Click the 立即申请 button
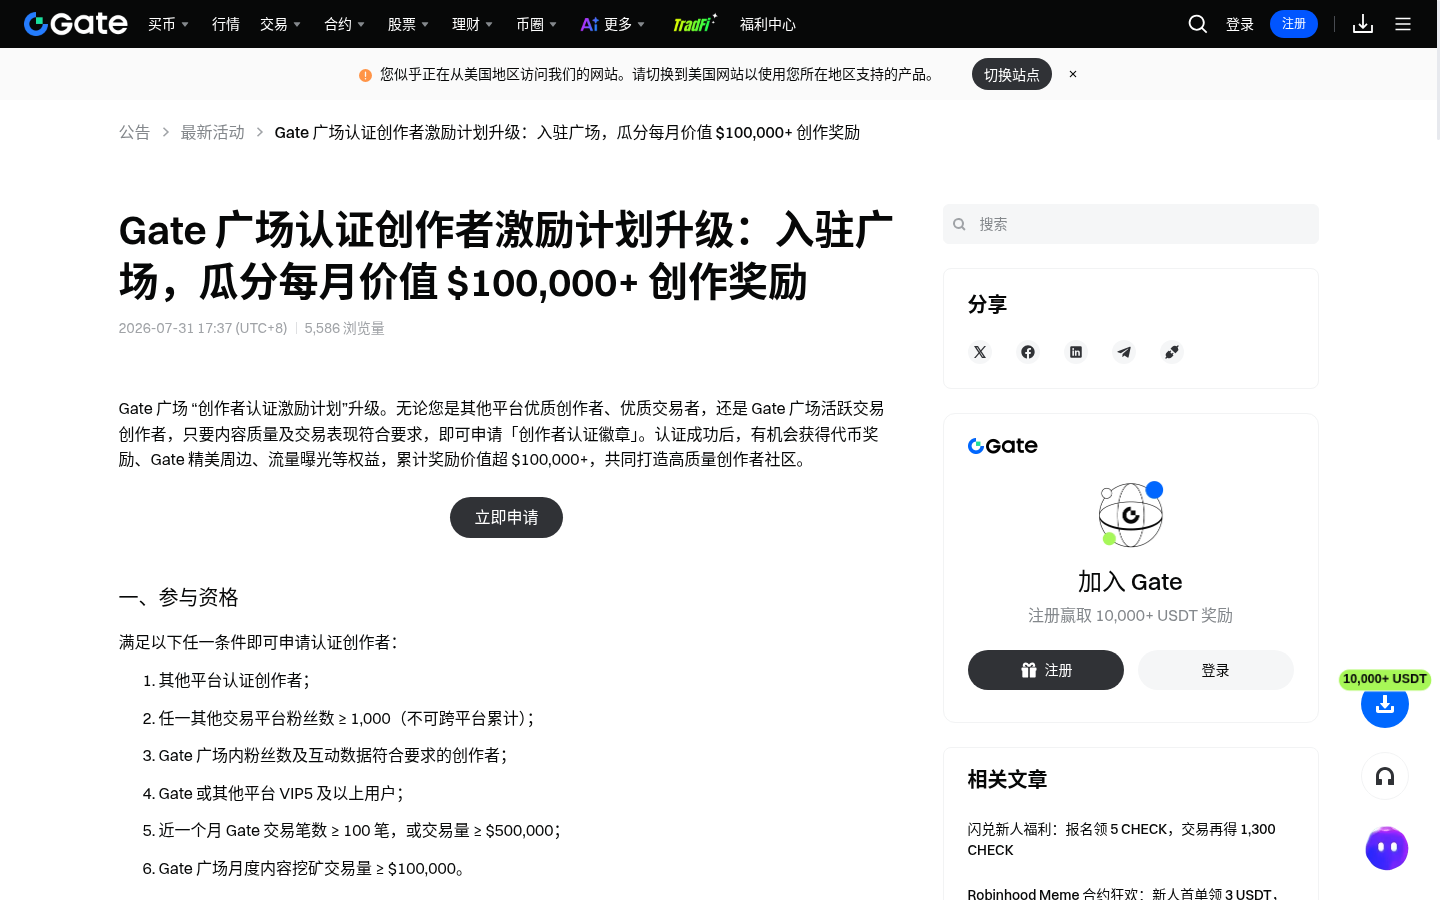Viewport: 1440px width, 900px height. click(x=506, y=517)
